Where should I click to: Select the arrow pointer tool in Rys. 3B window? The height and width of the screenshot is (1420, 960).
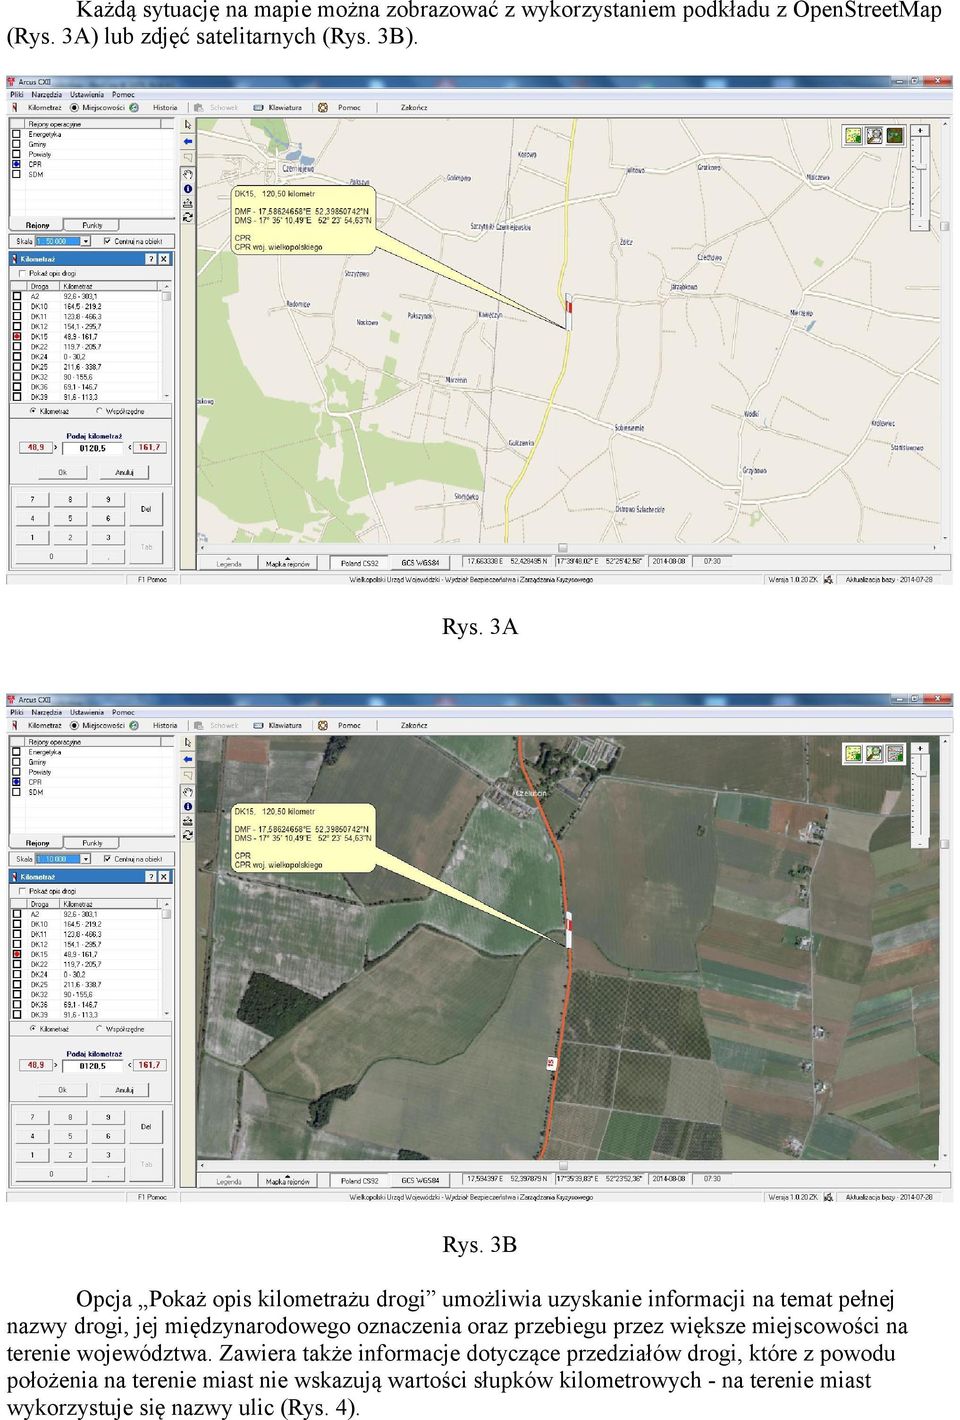pyautogui.click(x=187, y=743)
